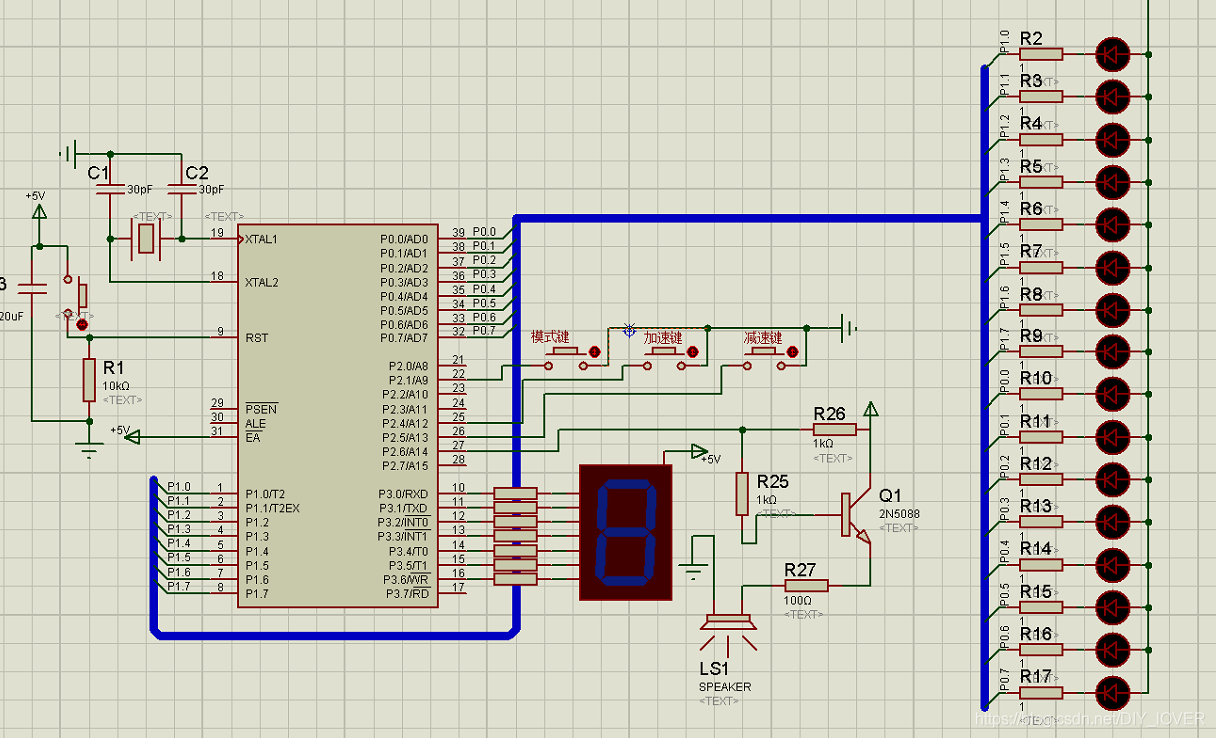Screen dimensions: 1216x738
Task: Select capacitor C1 symbol
Action: click(x=108, y=190)
